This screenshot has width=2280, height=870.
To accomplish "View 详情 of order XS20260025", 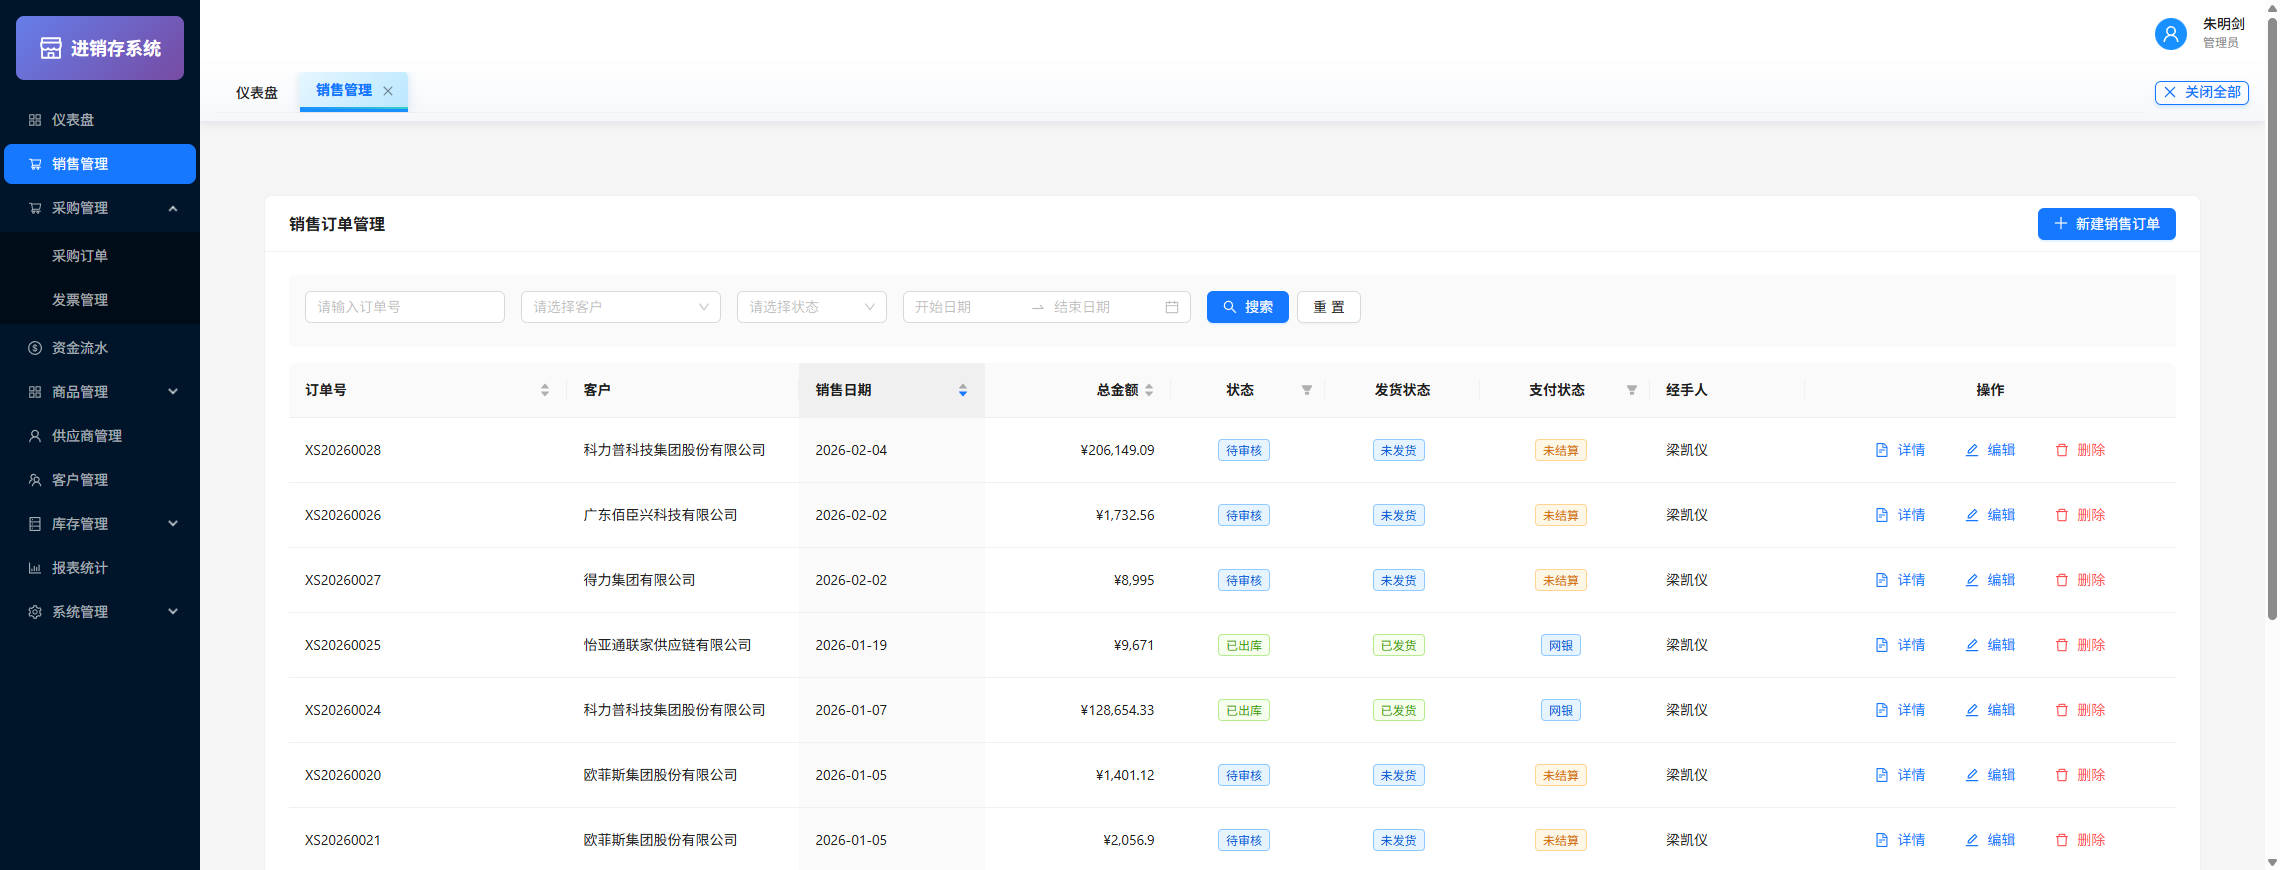I will click(1900, 645).
